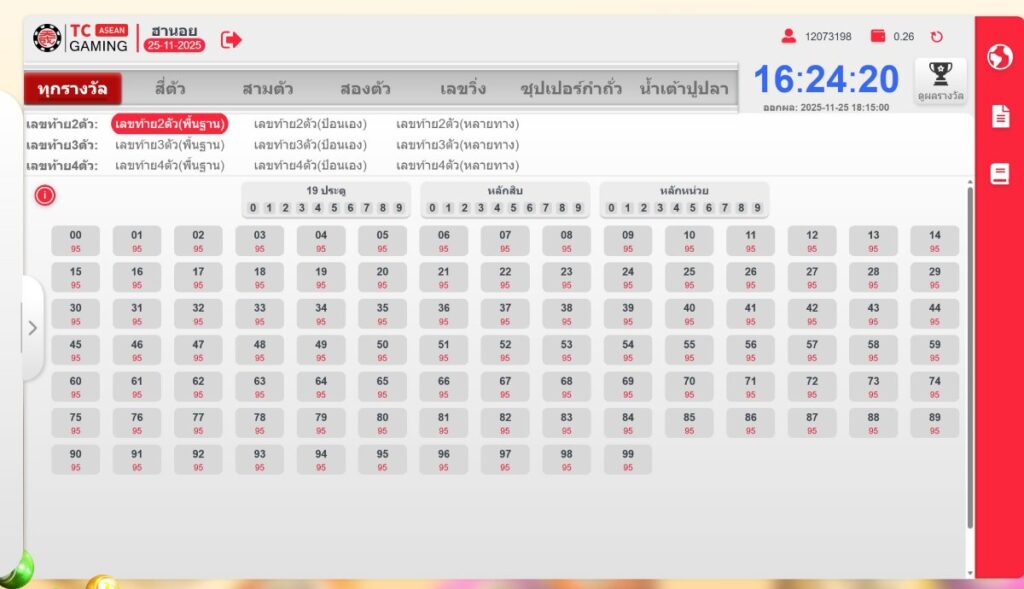Select number 89 in the grid
Screen dimensions: 1024x589
click(x=935, y=423)
